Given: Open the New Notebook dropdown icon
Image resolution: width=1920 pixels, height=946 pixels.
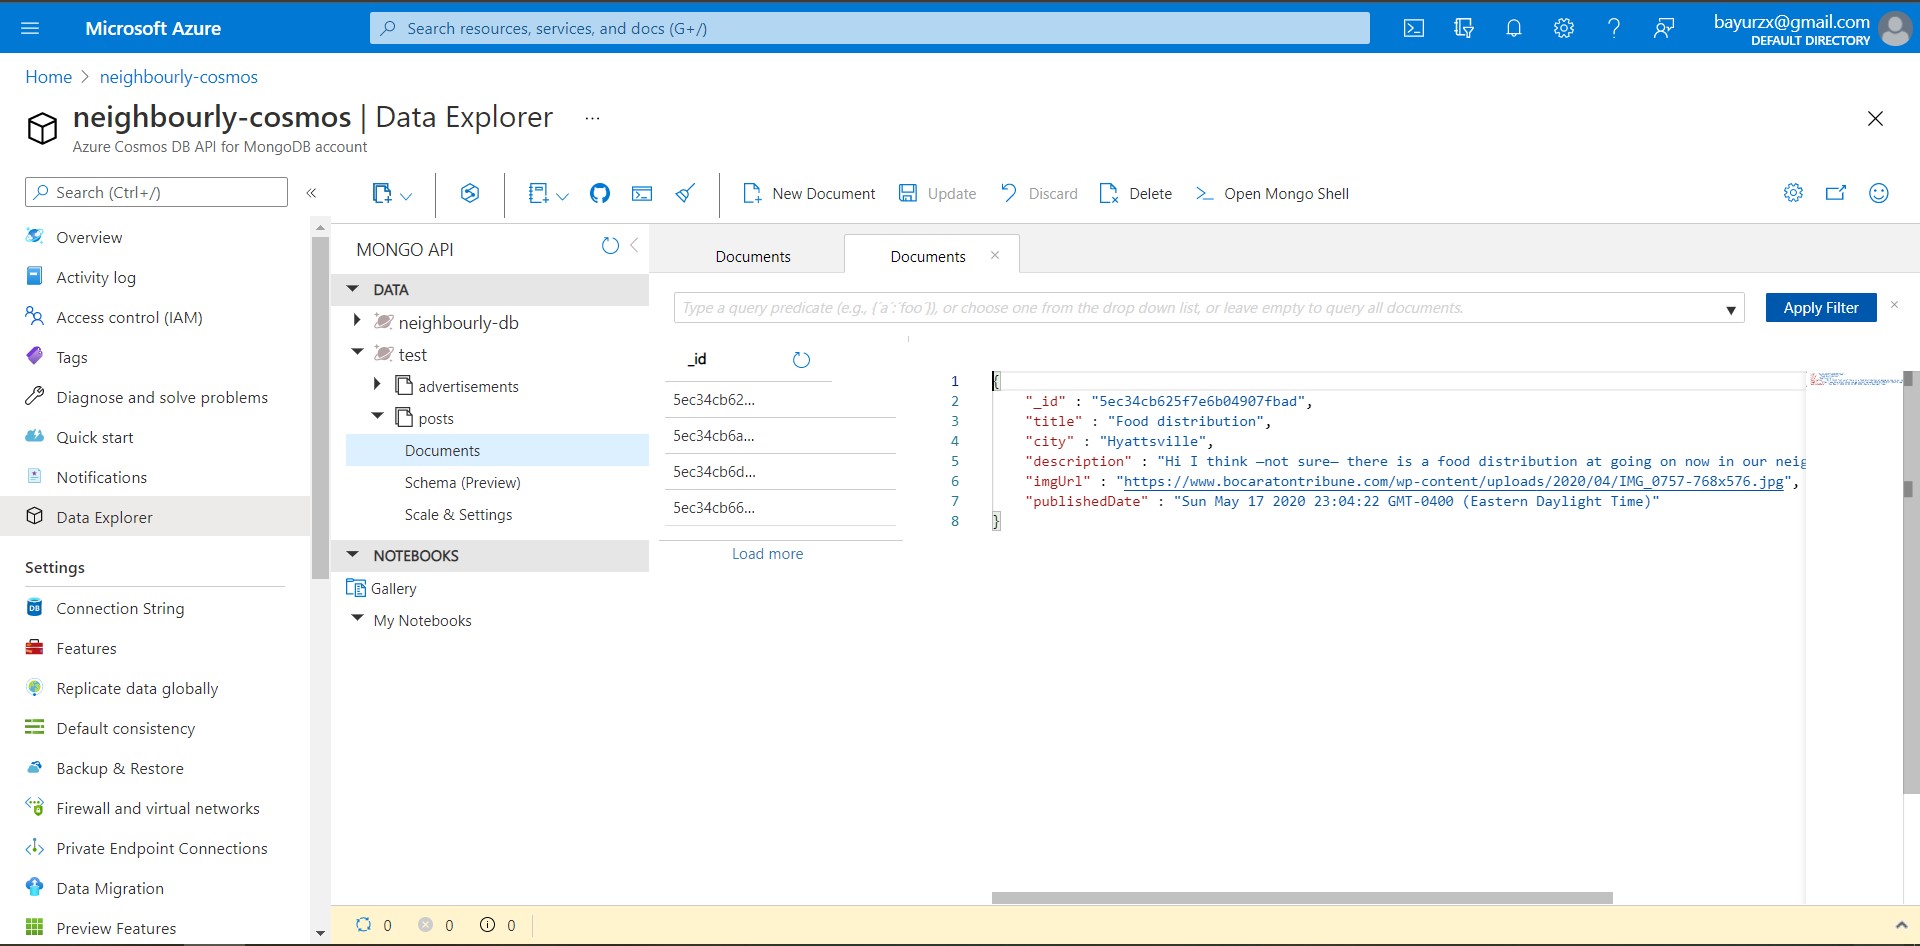Looking at the screenshot, I should coord(562,195).
